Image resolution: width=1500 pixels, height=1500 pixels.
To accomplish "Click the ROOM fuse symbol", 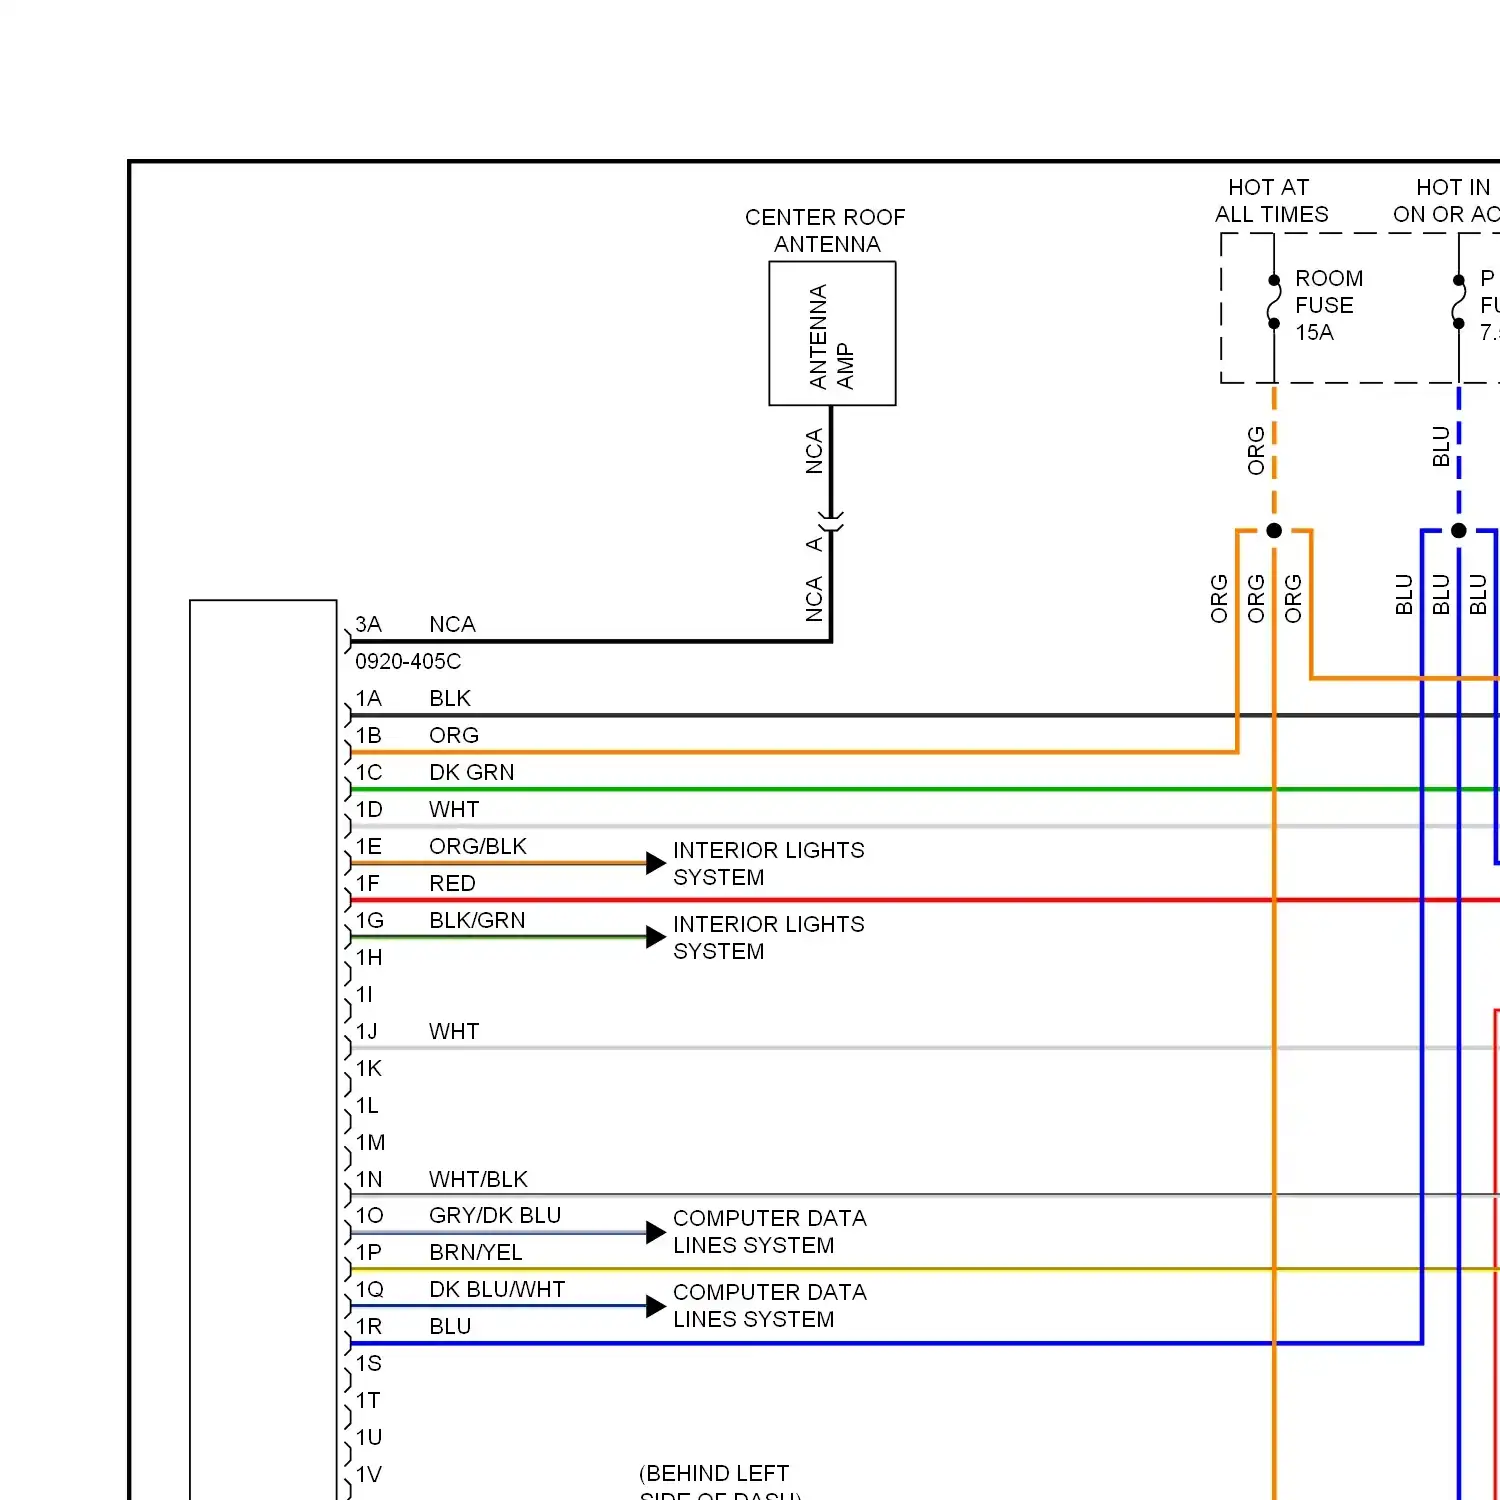I will pyautogui.click(x=1274, y=301).
